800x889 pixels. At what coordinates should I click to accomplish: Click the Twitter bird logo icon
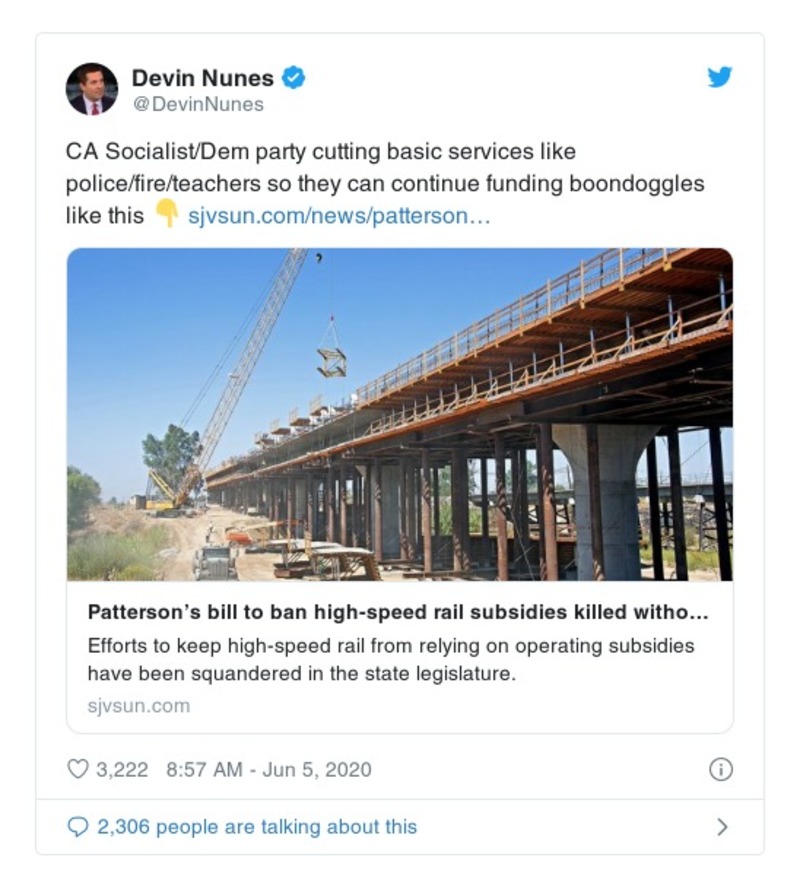[719, 77]
